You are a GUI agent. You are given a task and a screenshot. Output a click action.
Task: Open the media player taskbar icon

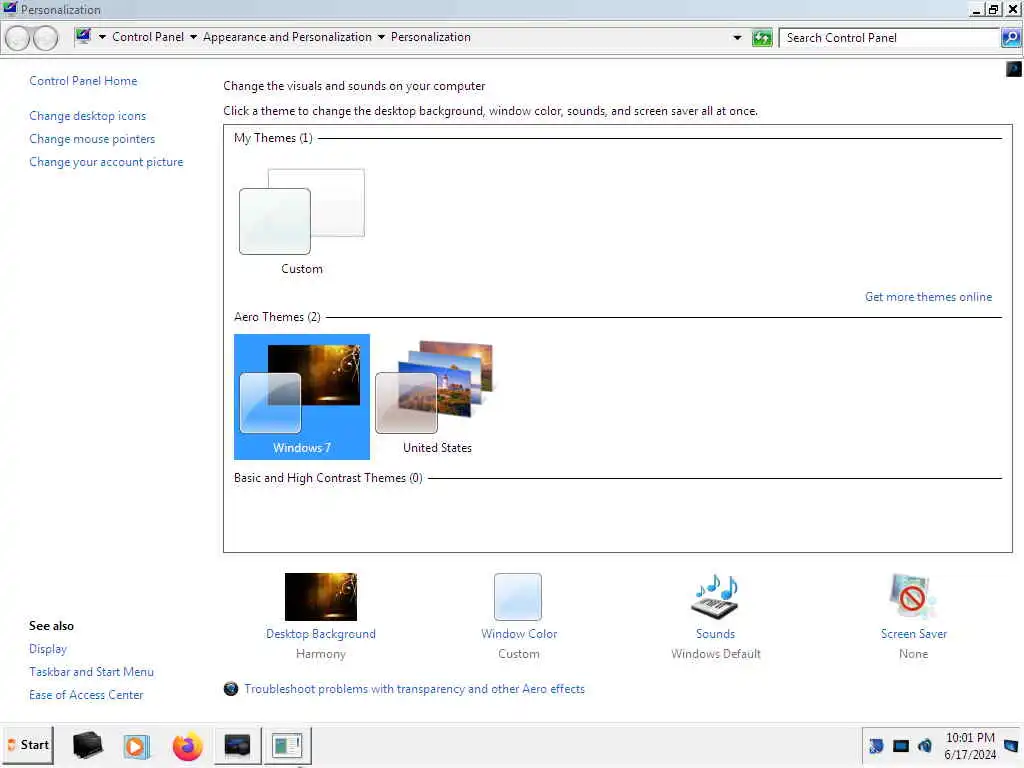(136, 746)
